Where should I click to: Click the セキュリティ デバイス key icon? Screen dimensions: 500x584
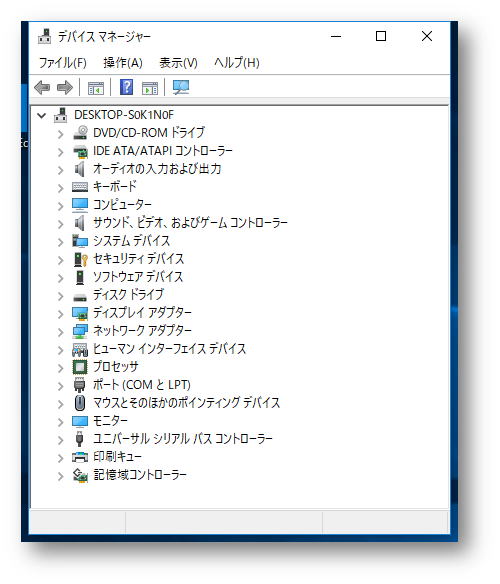pyautogui.click(x=80, y=259)
